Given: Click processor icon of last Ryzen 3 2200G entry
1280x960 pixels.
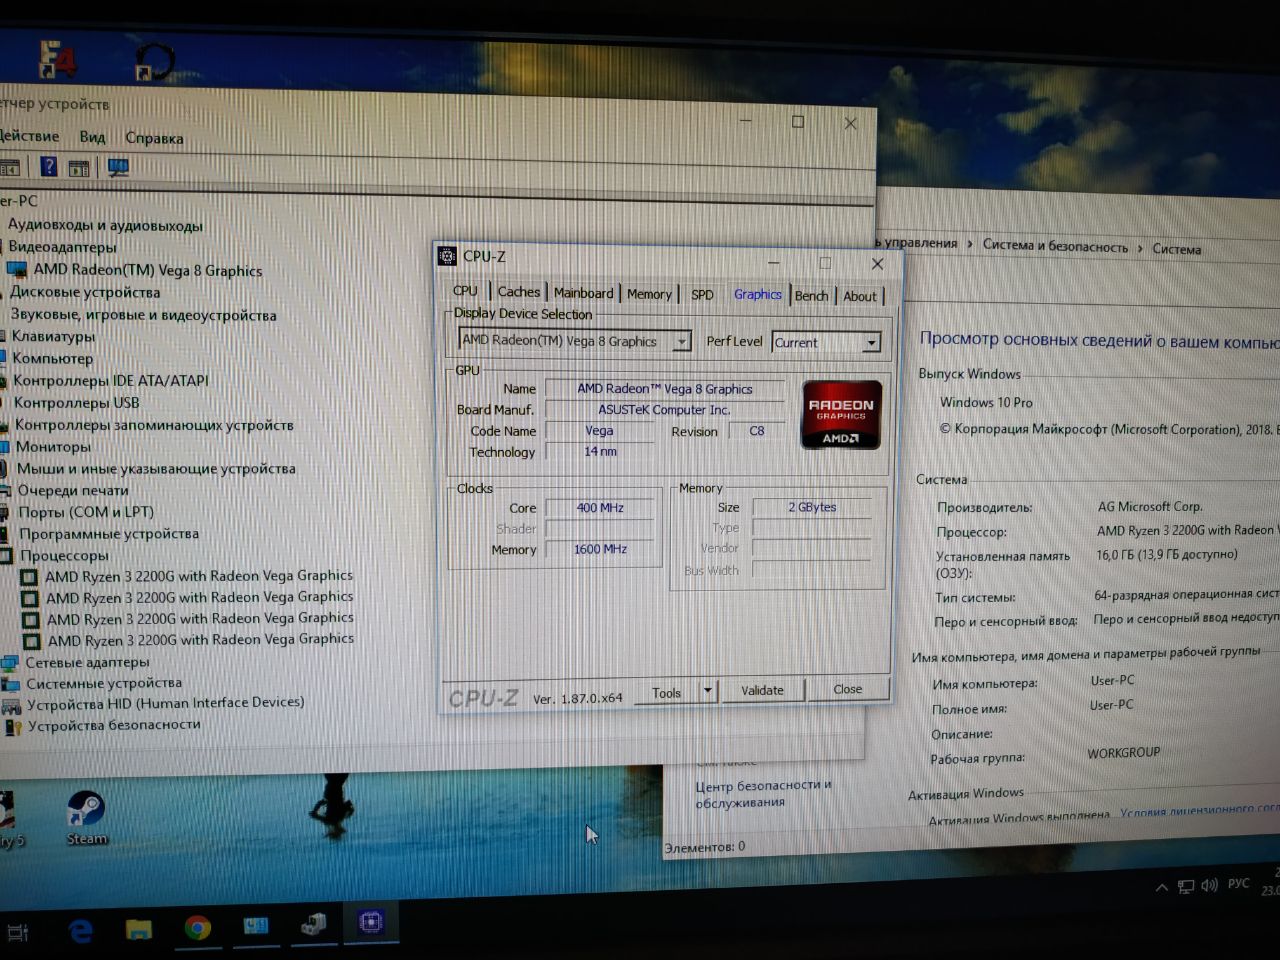Looking at the screenshot, I should [32, 641].
